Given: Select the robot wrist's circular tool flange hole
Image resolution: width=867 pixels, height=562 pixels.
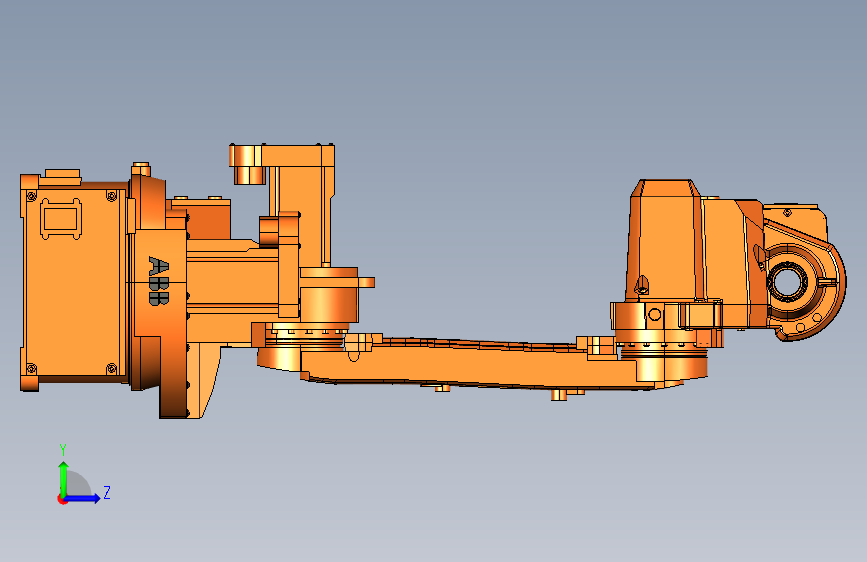Looking at the screenshot, I should 787,281.
